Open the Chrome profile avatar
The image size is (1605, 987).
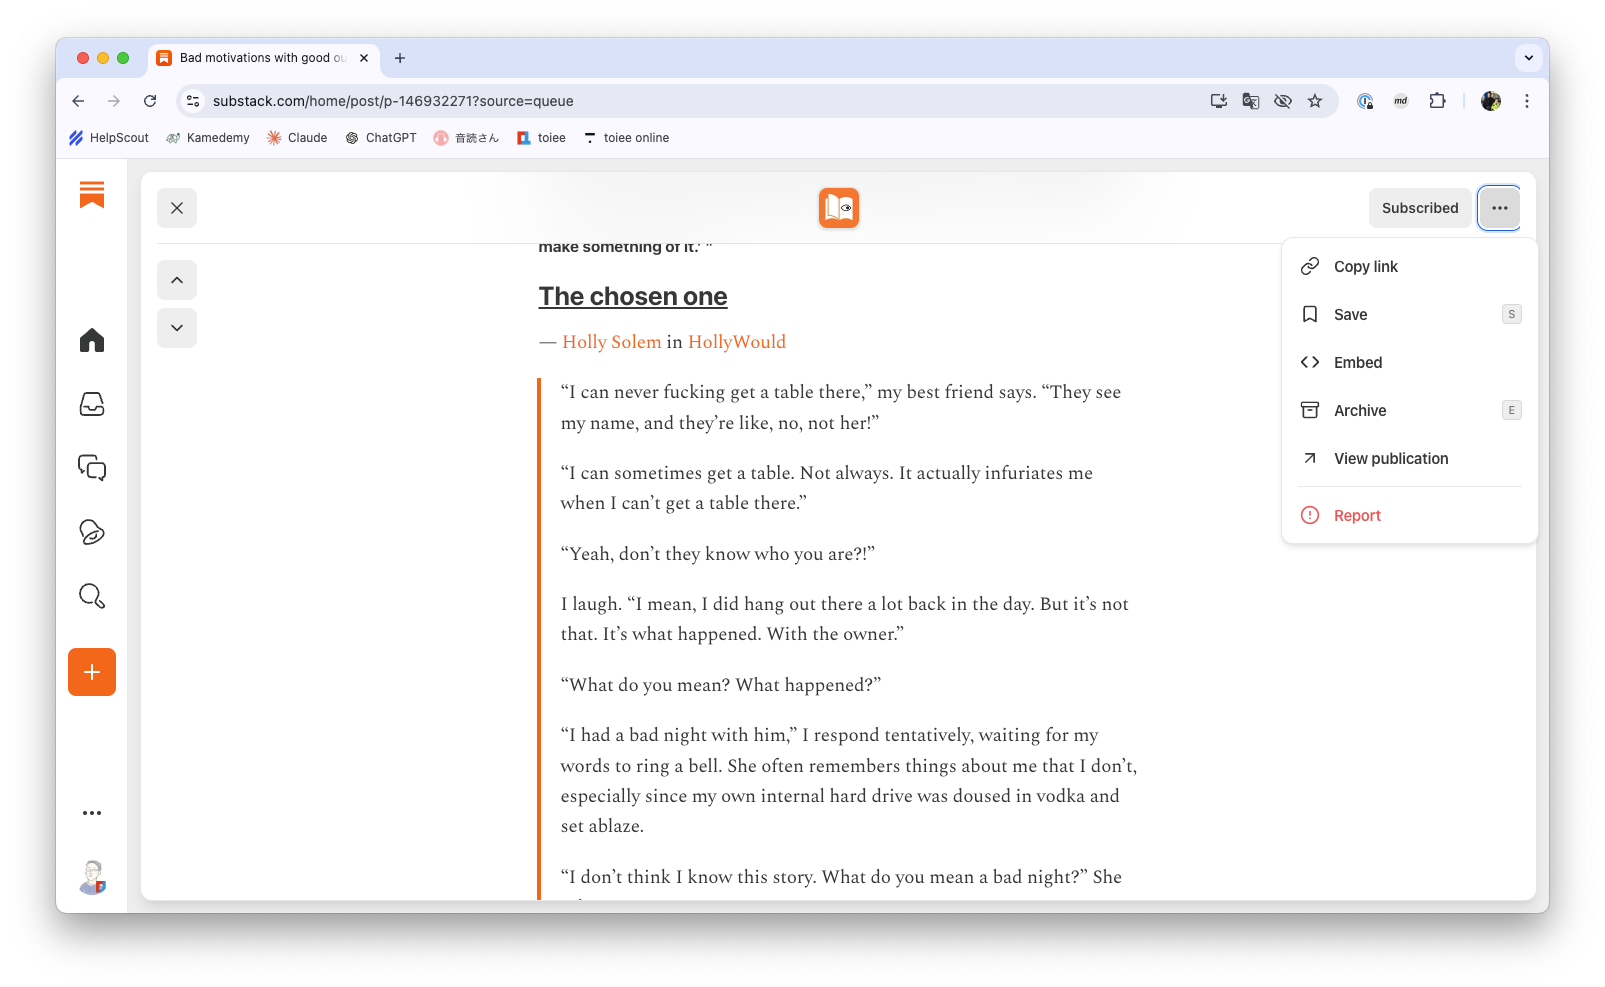1491,101
